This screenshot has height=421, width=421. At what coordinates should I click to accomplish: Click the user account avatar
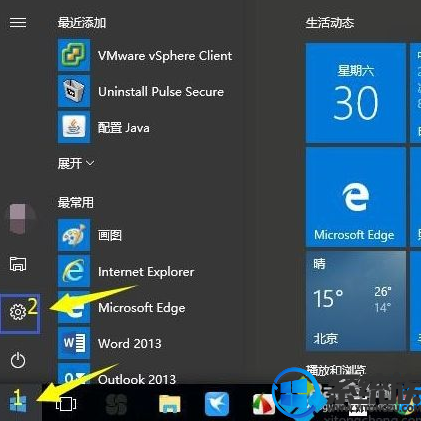(19, 219)
